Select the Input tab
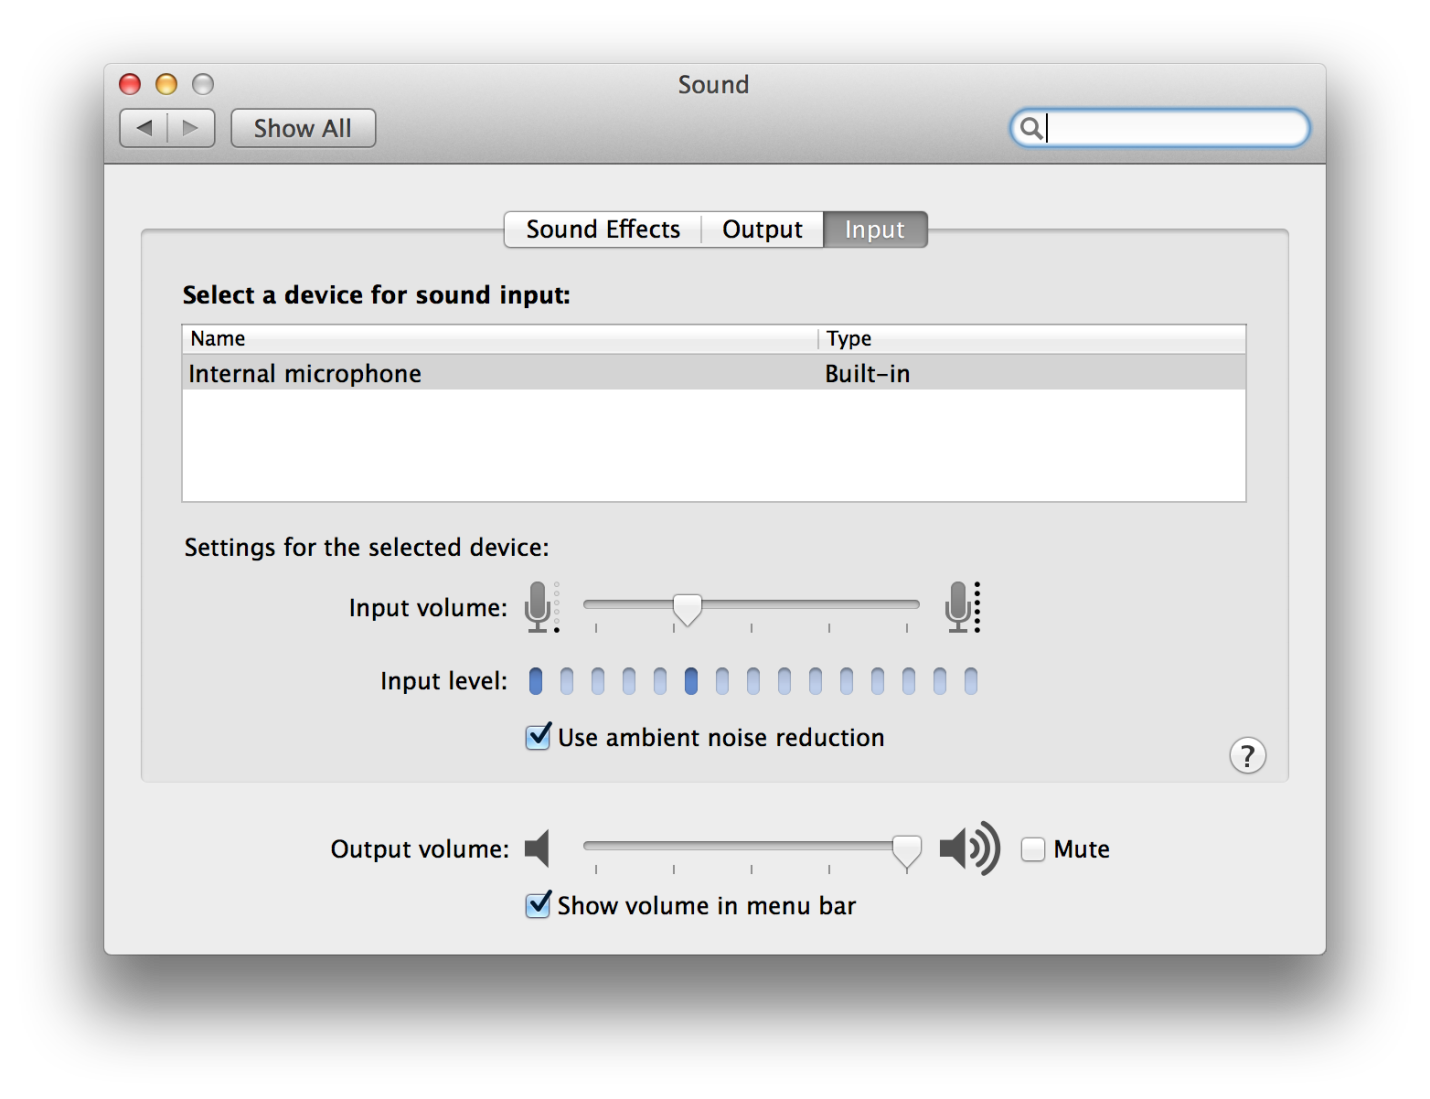The height and width of the screenshot is (1099, 1430). coord(874,229)
